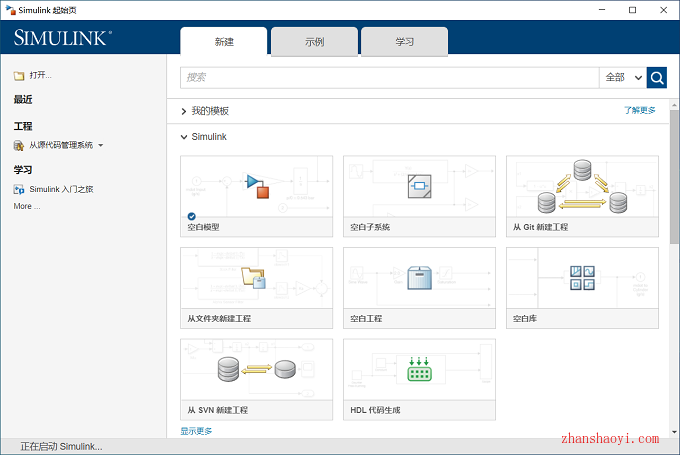Click the blue search magnifier button
Image resolution: width=680 pixels, height=455 pixels.
[657, 78]
